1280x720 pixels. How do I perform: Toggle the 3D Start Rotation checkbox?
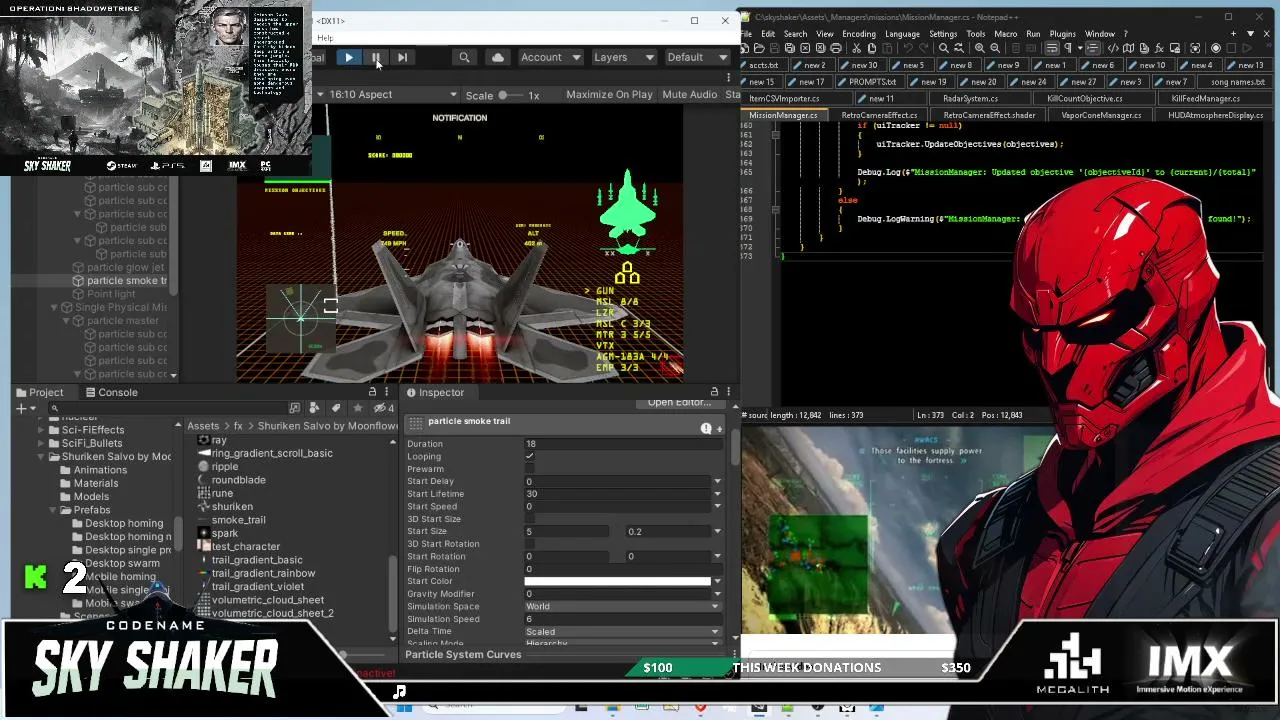click(x=529, y=544)
